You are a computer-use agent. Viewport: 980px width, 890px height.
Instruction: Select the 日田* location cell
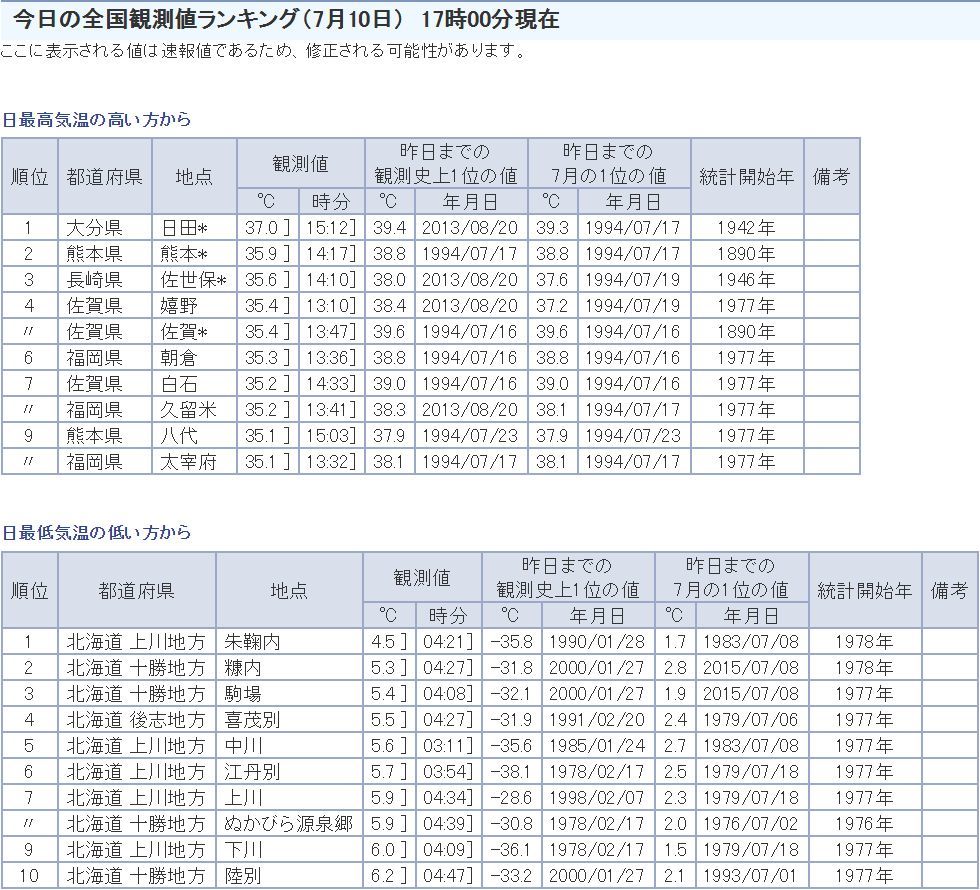click(x=184, y=228)
